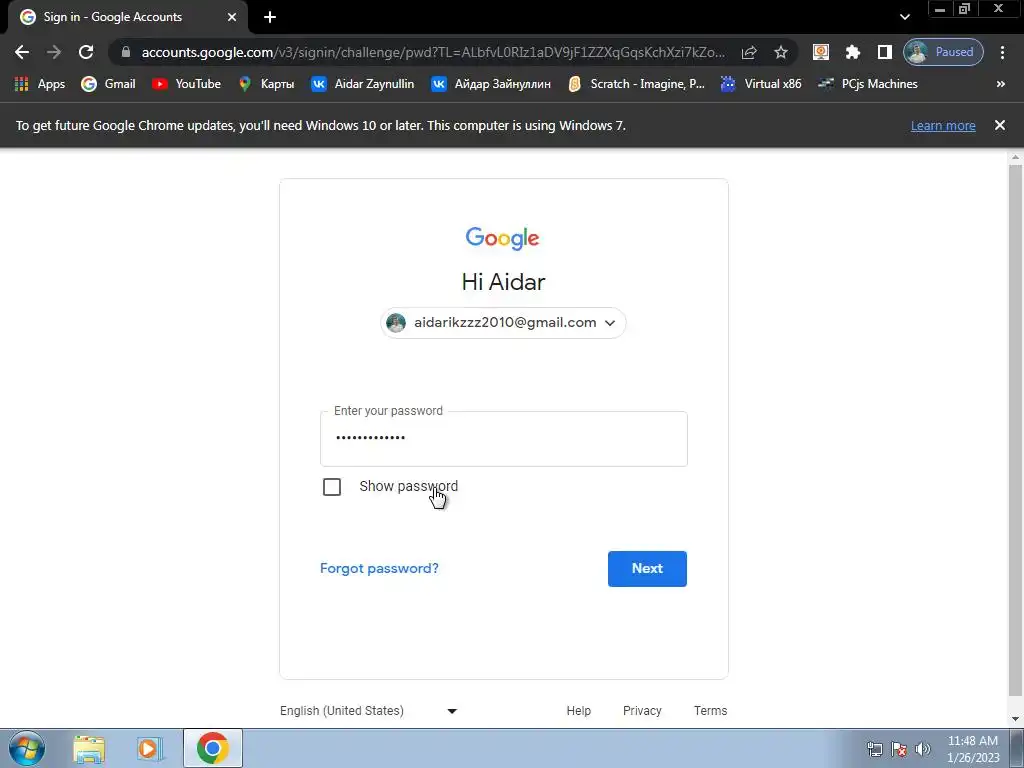Open the Extensions puzzle icon

[x=852, y=52]
